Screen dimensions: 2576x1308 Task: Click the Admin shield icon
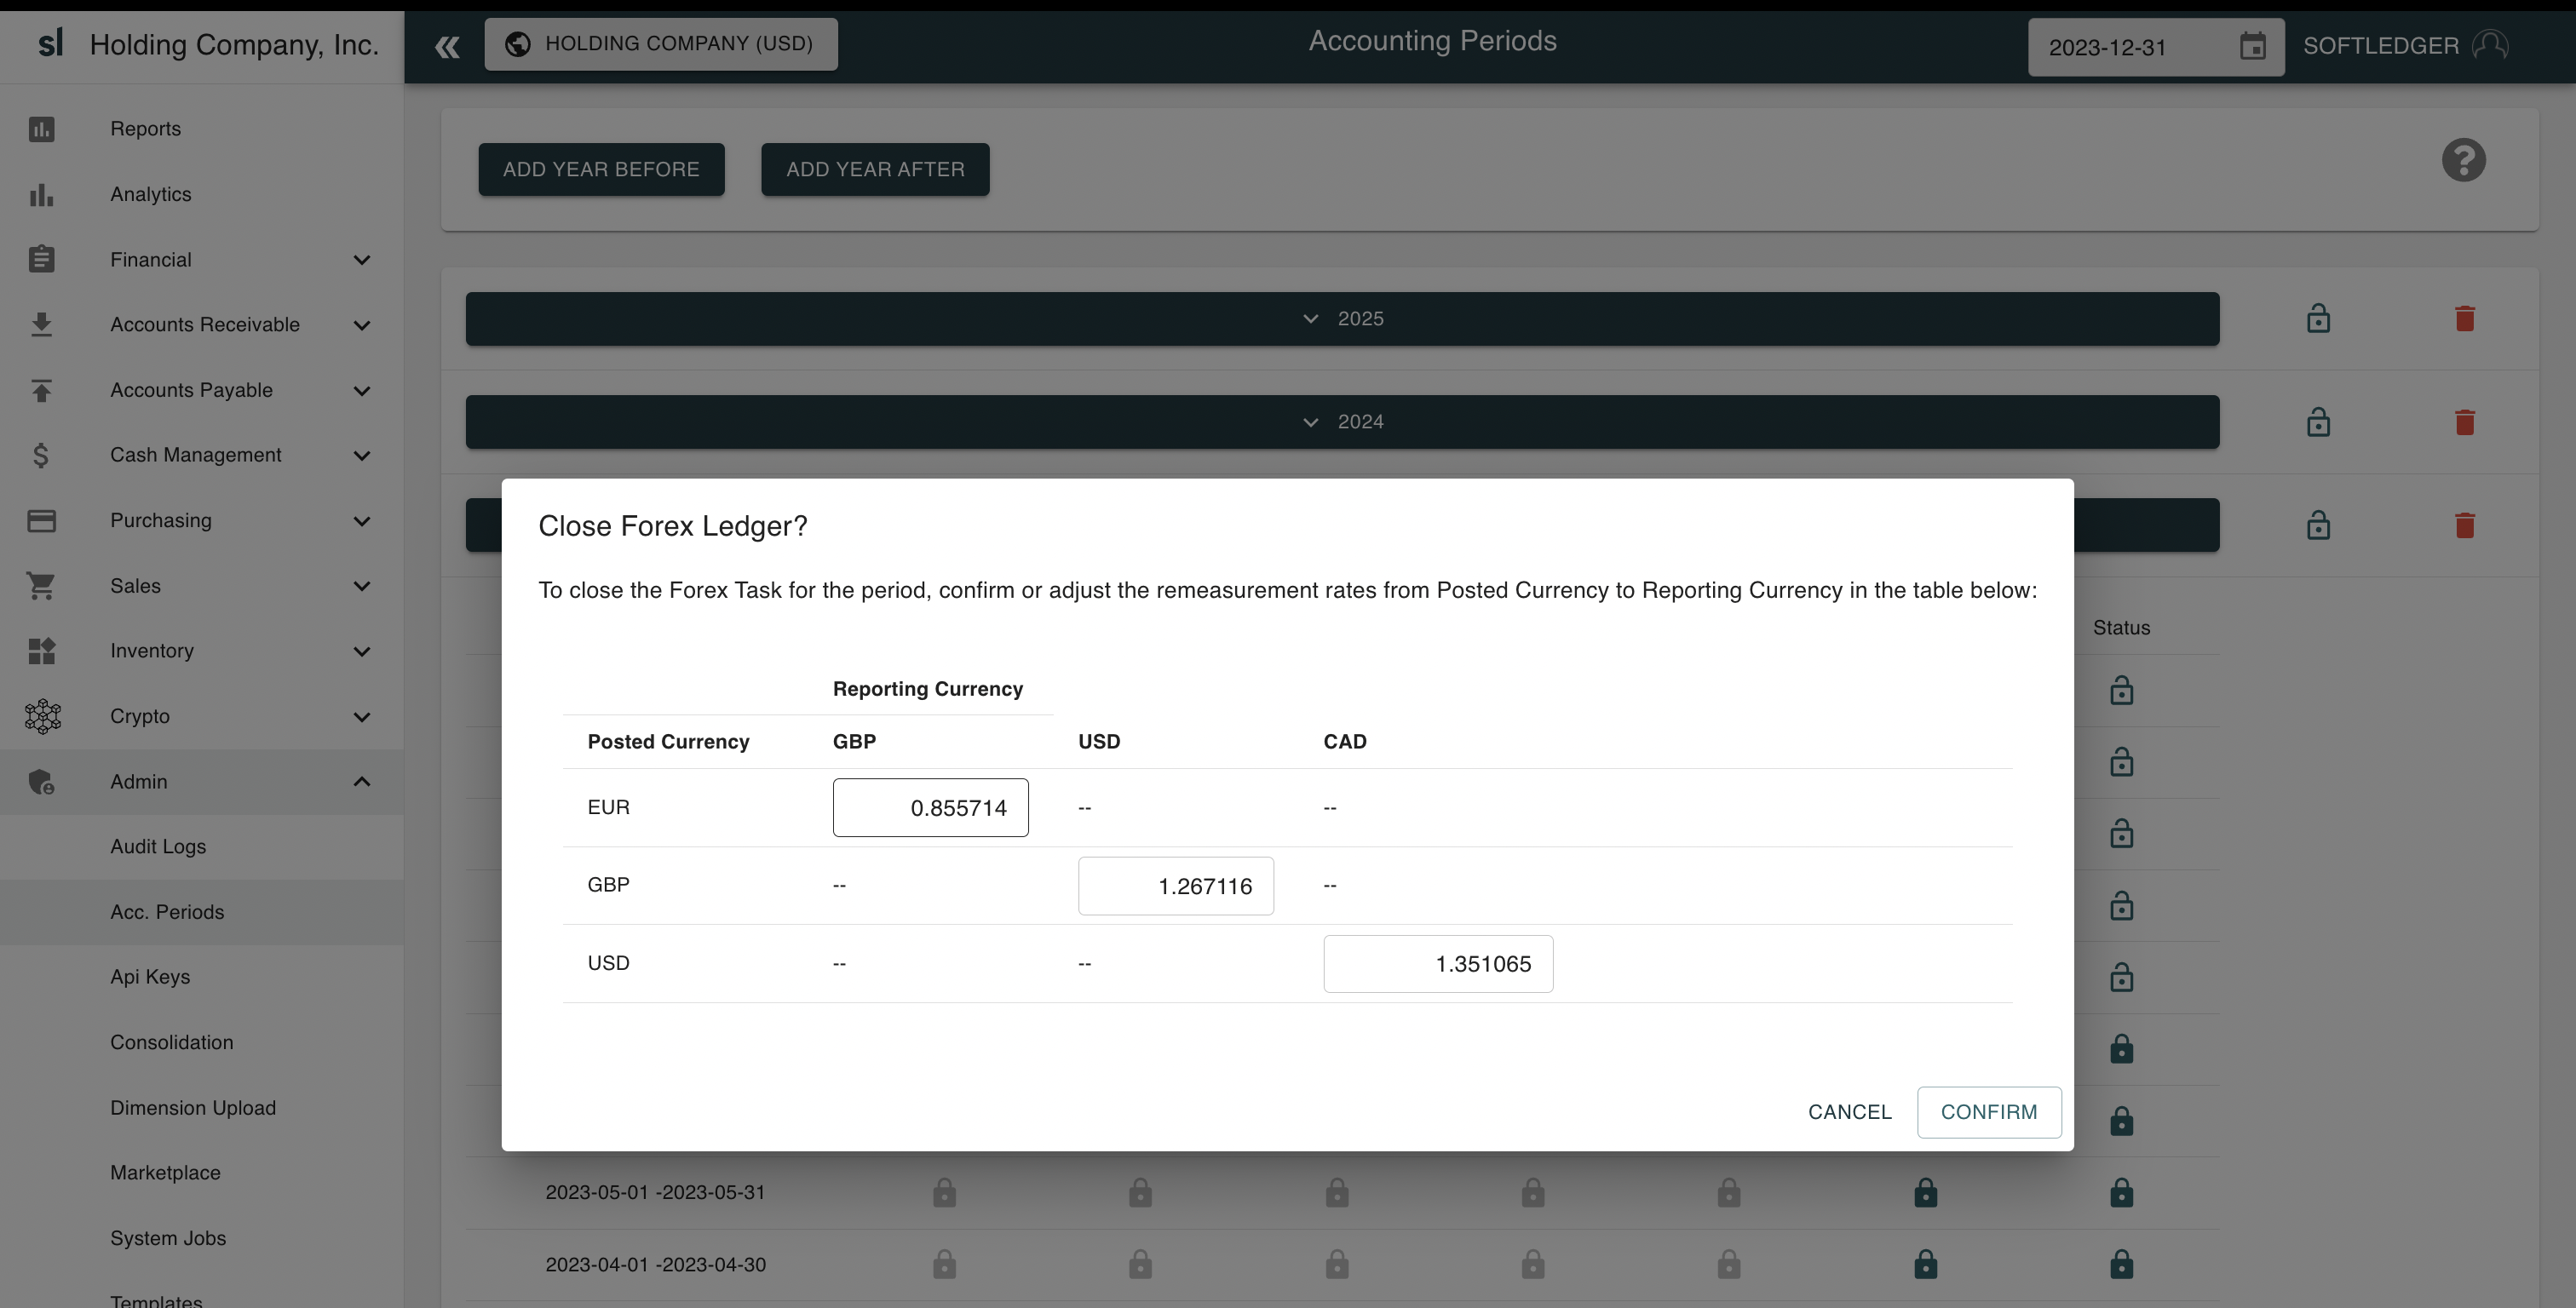pos(41,782)
